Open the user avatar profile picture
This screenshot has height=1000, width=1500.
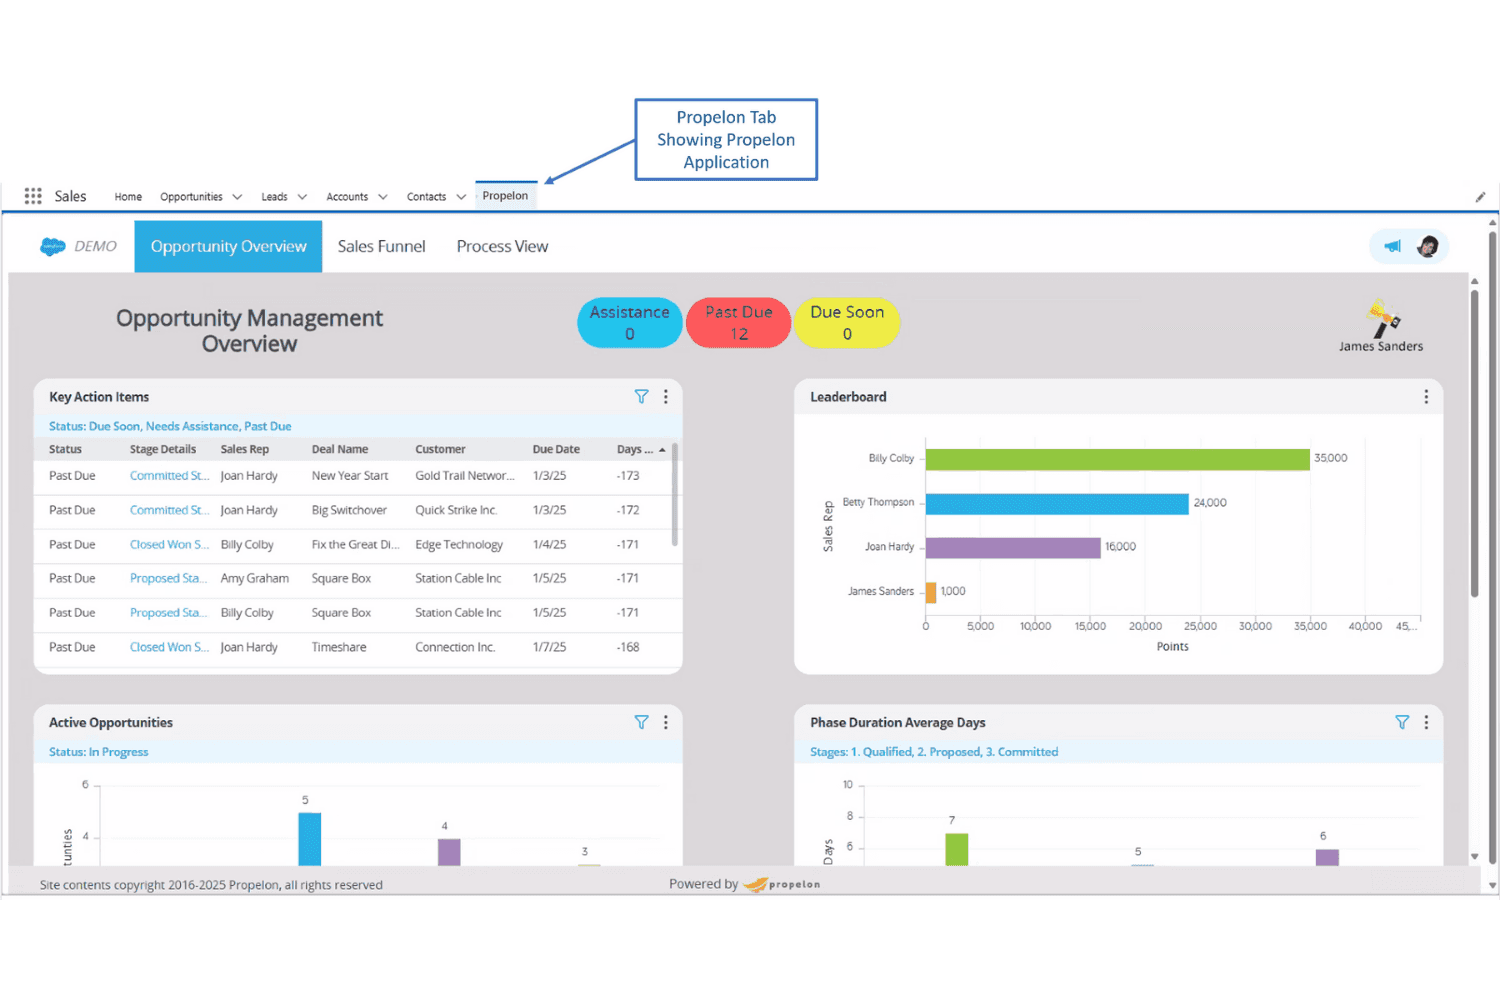(1428, 246)
